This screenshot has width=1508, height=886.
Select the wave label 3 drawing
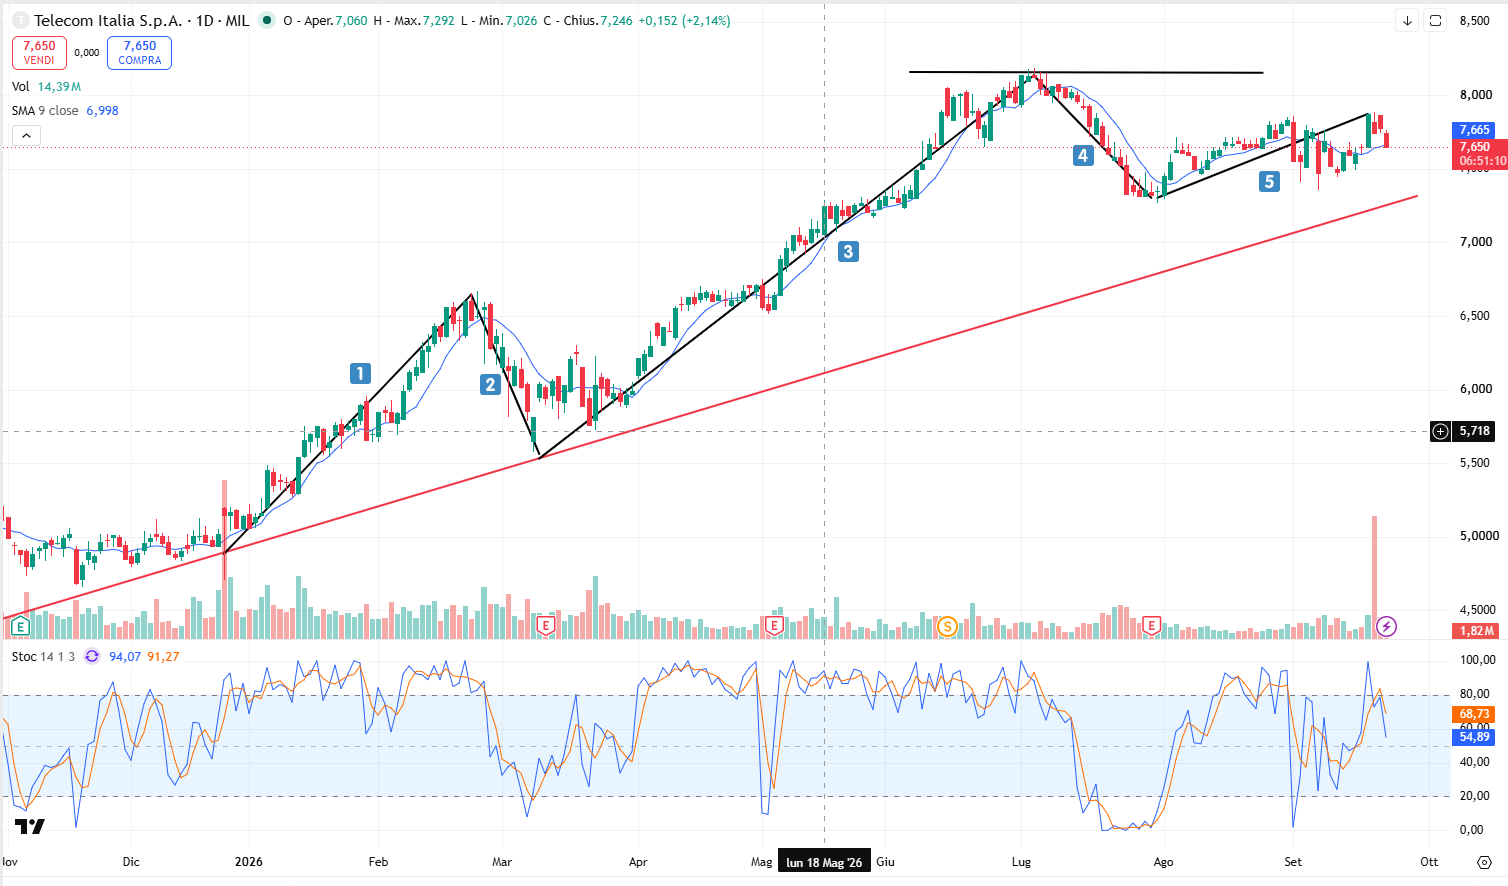[x=848, y=251]
